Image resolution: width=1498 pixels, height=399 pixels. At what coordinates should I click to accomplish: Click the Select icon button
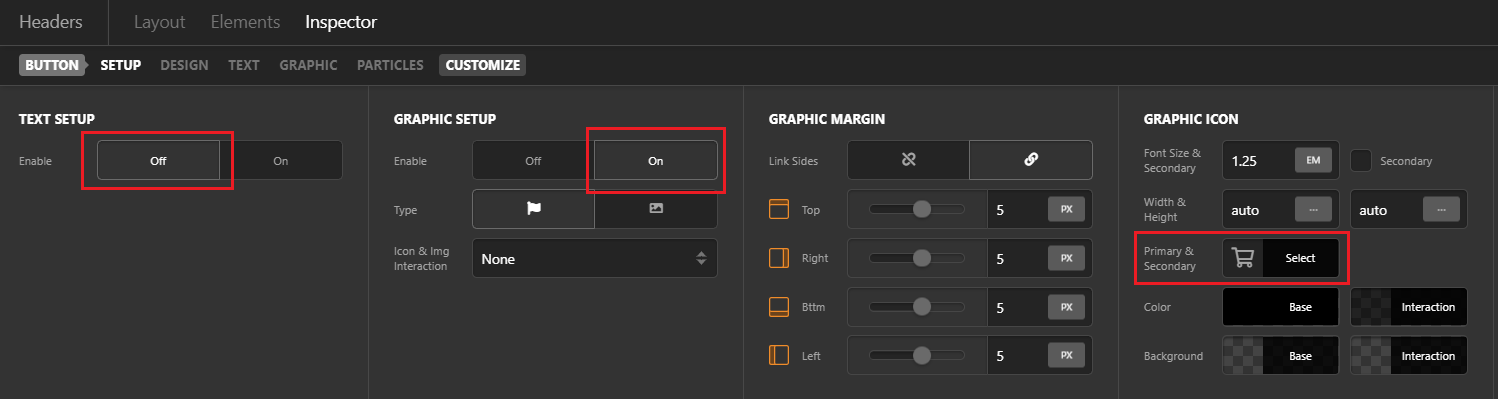pos(1300,258)
